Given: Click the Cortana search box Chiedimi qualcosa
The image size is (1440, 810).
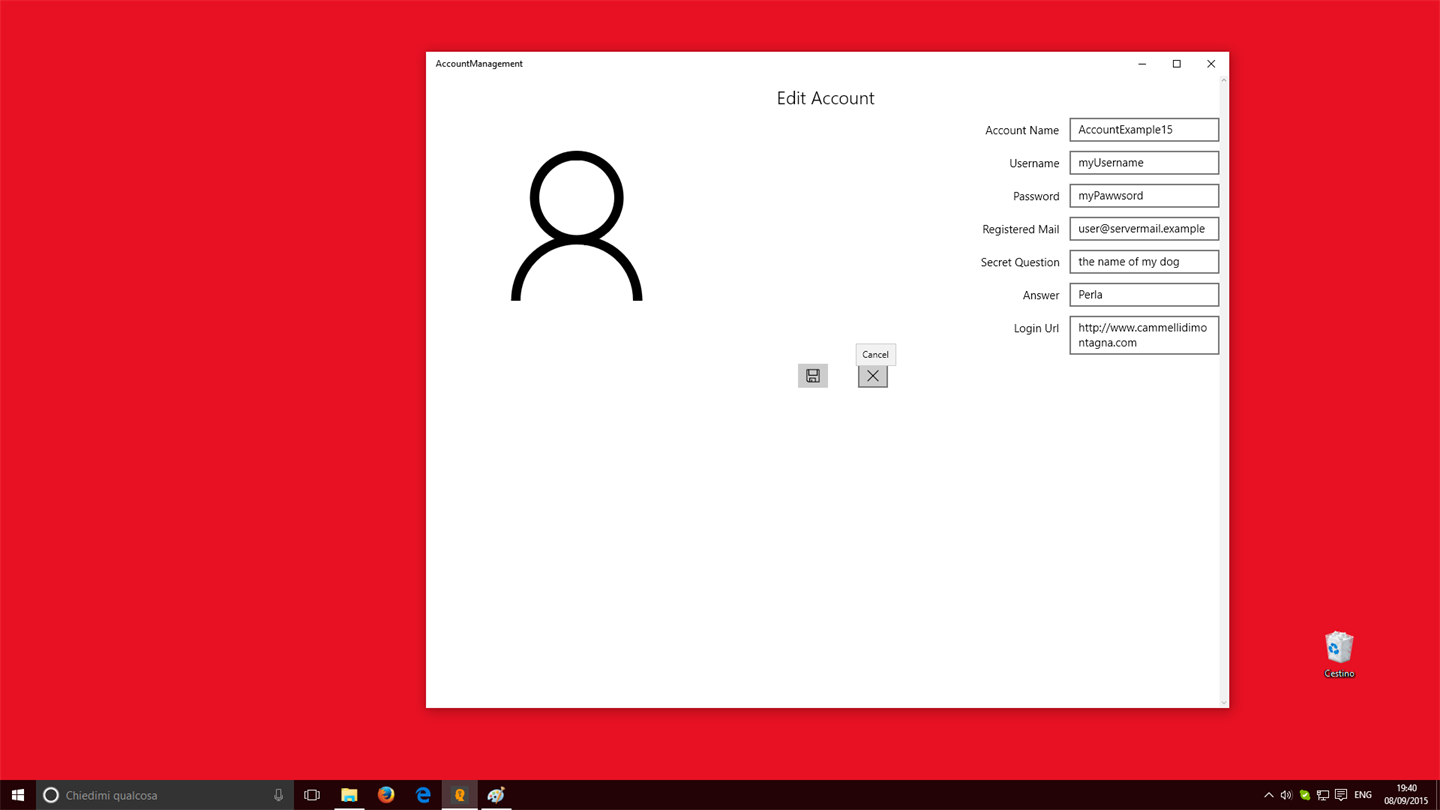Looking at the screenshot, I should point(165,795).
